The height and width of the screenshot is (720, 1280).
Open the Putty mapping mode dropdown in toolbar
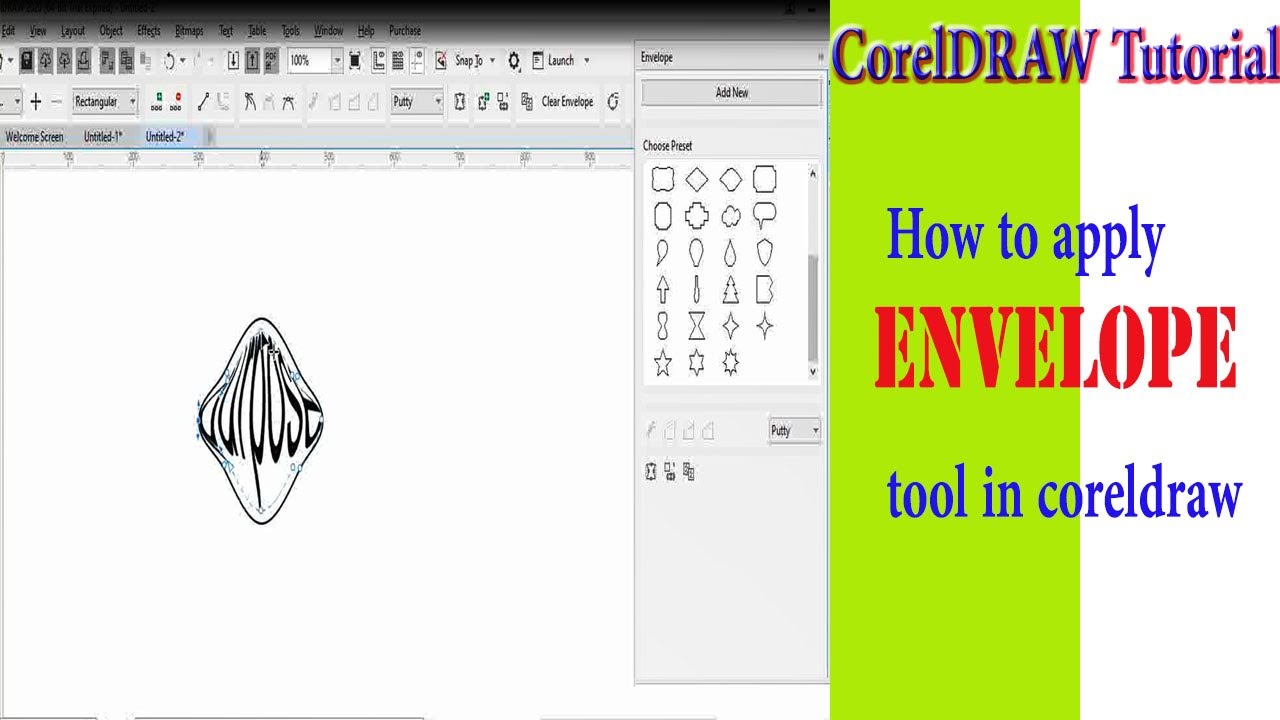pyautogui.click(x=417, y=101)
